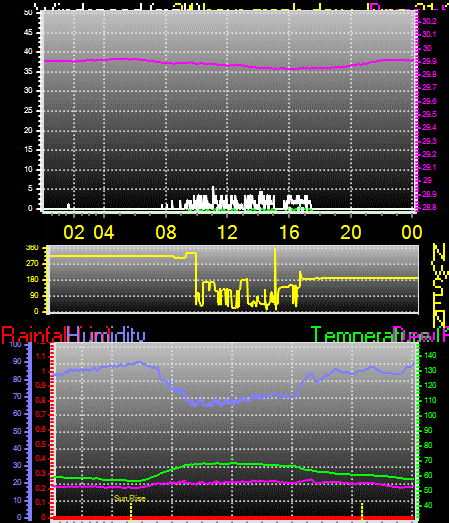Click red rainfall axis value 0.5
The height and width of the screenshot is (523, 449).
(40, 444)
